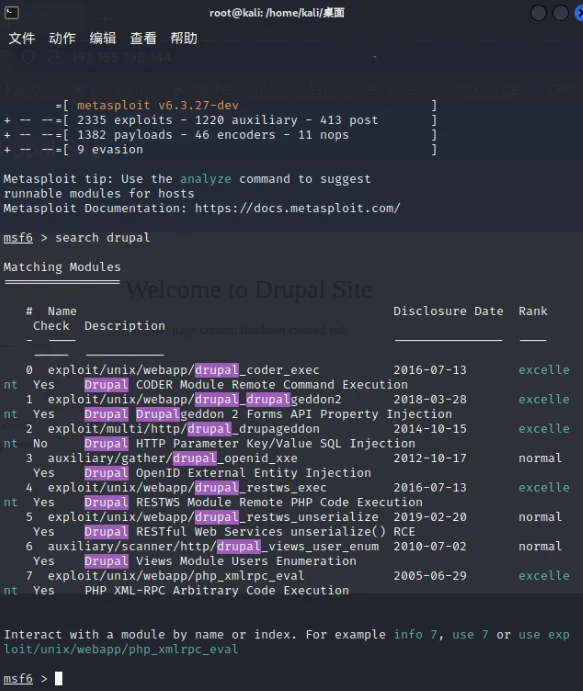Open the 动作 menu
583x691 pixels.
coord(62,38)
